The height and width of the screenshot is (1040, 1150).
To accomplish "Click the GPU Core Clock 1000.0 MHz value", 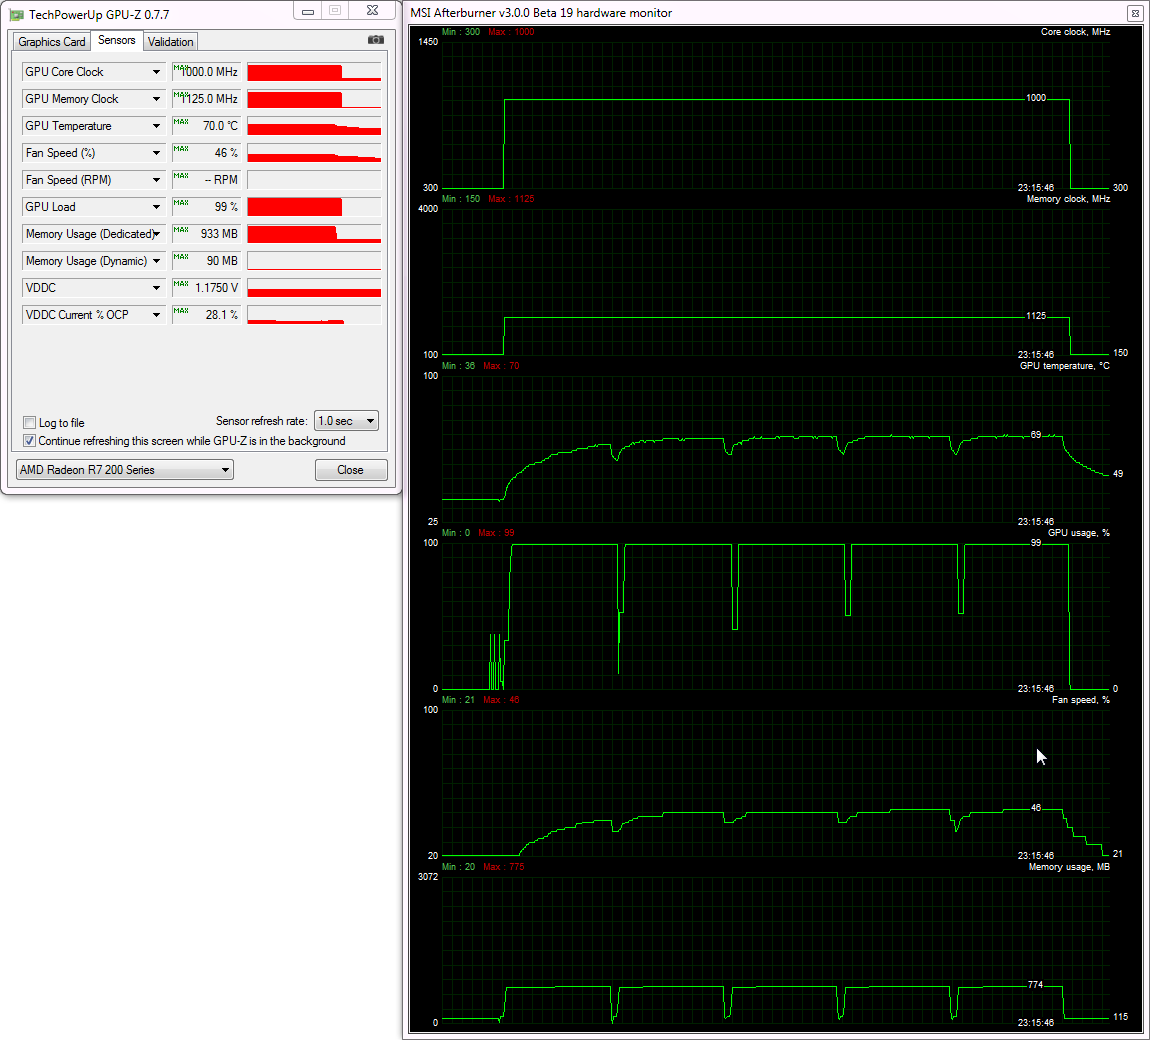I will click(206, 72).
